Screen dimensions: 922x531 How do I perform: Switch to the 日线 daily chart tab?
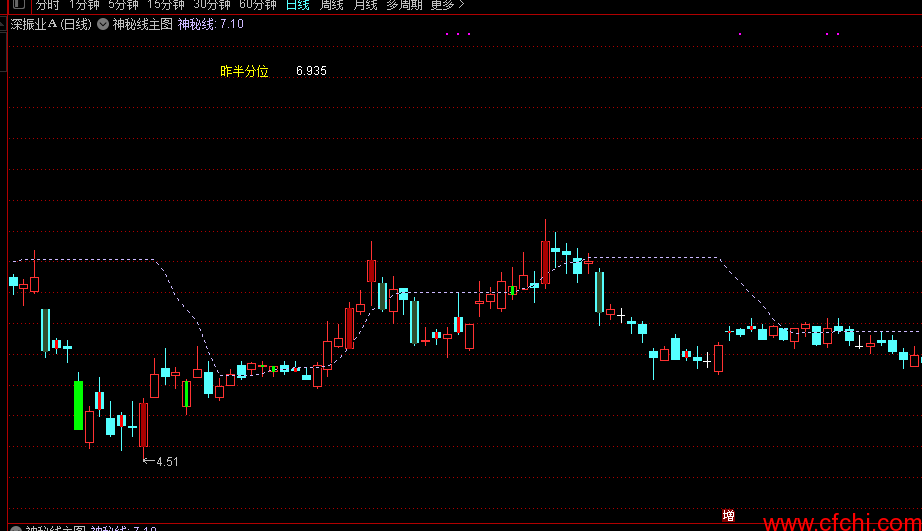click(x=298, y=5)
